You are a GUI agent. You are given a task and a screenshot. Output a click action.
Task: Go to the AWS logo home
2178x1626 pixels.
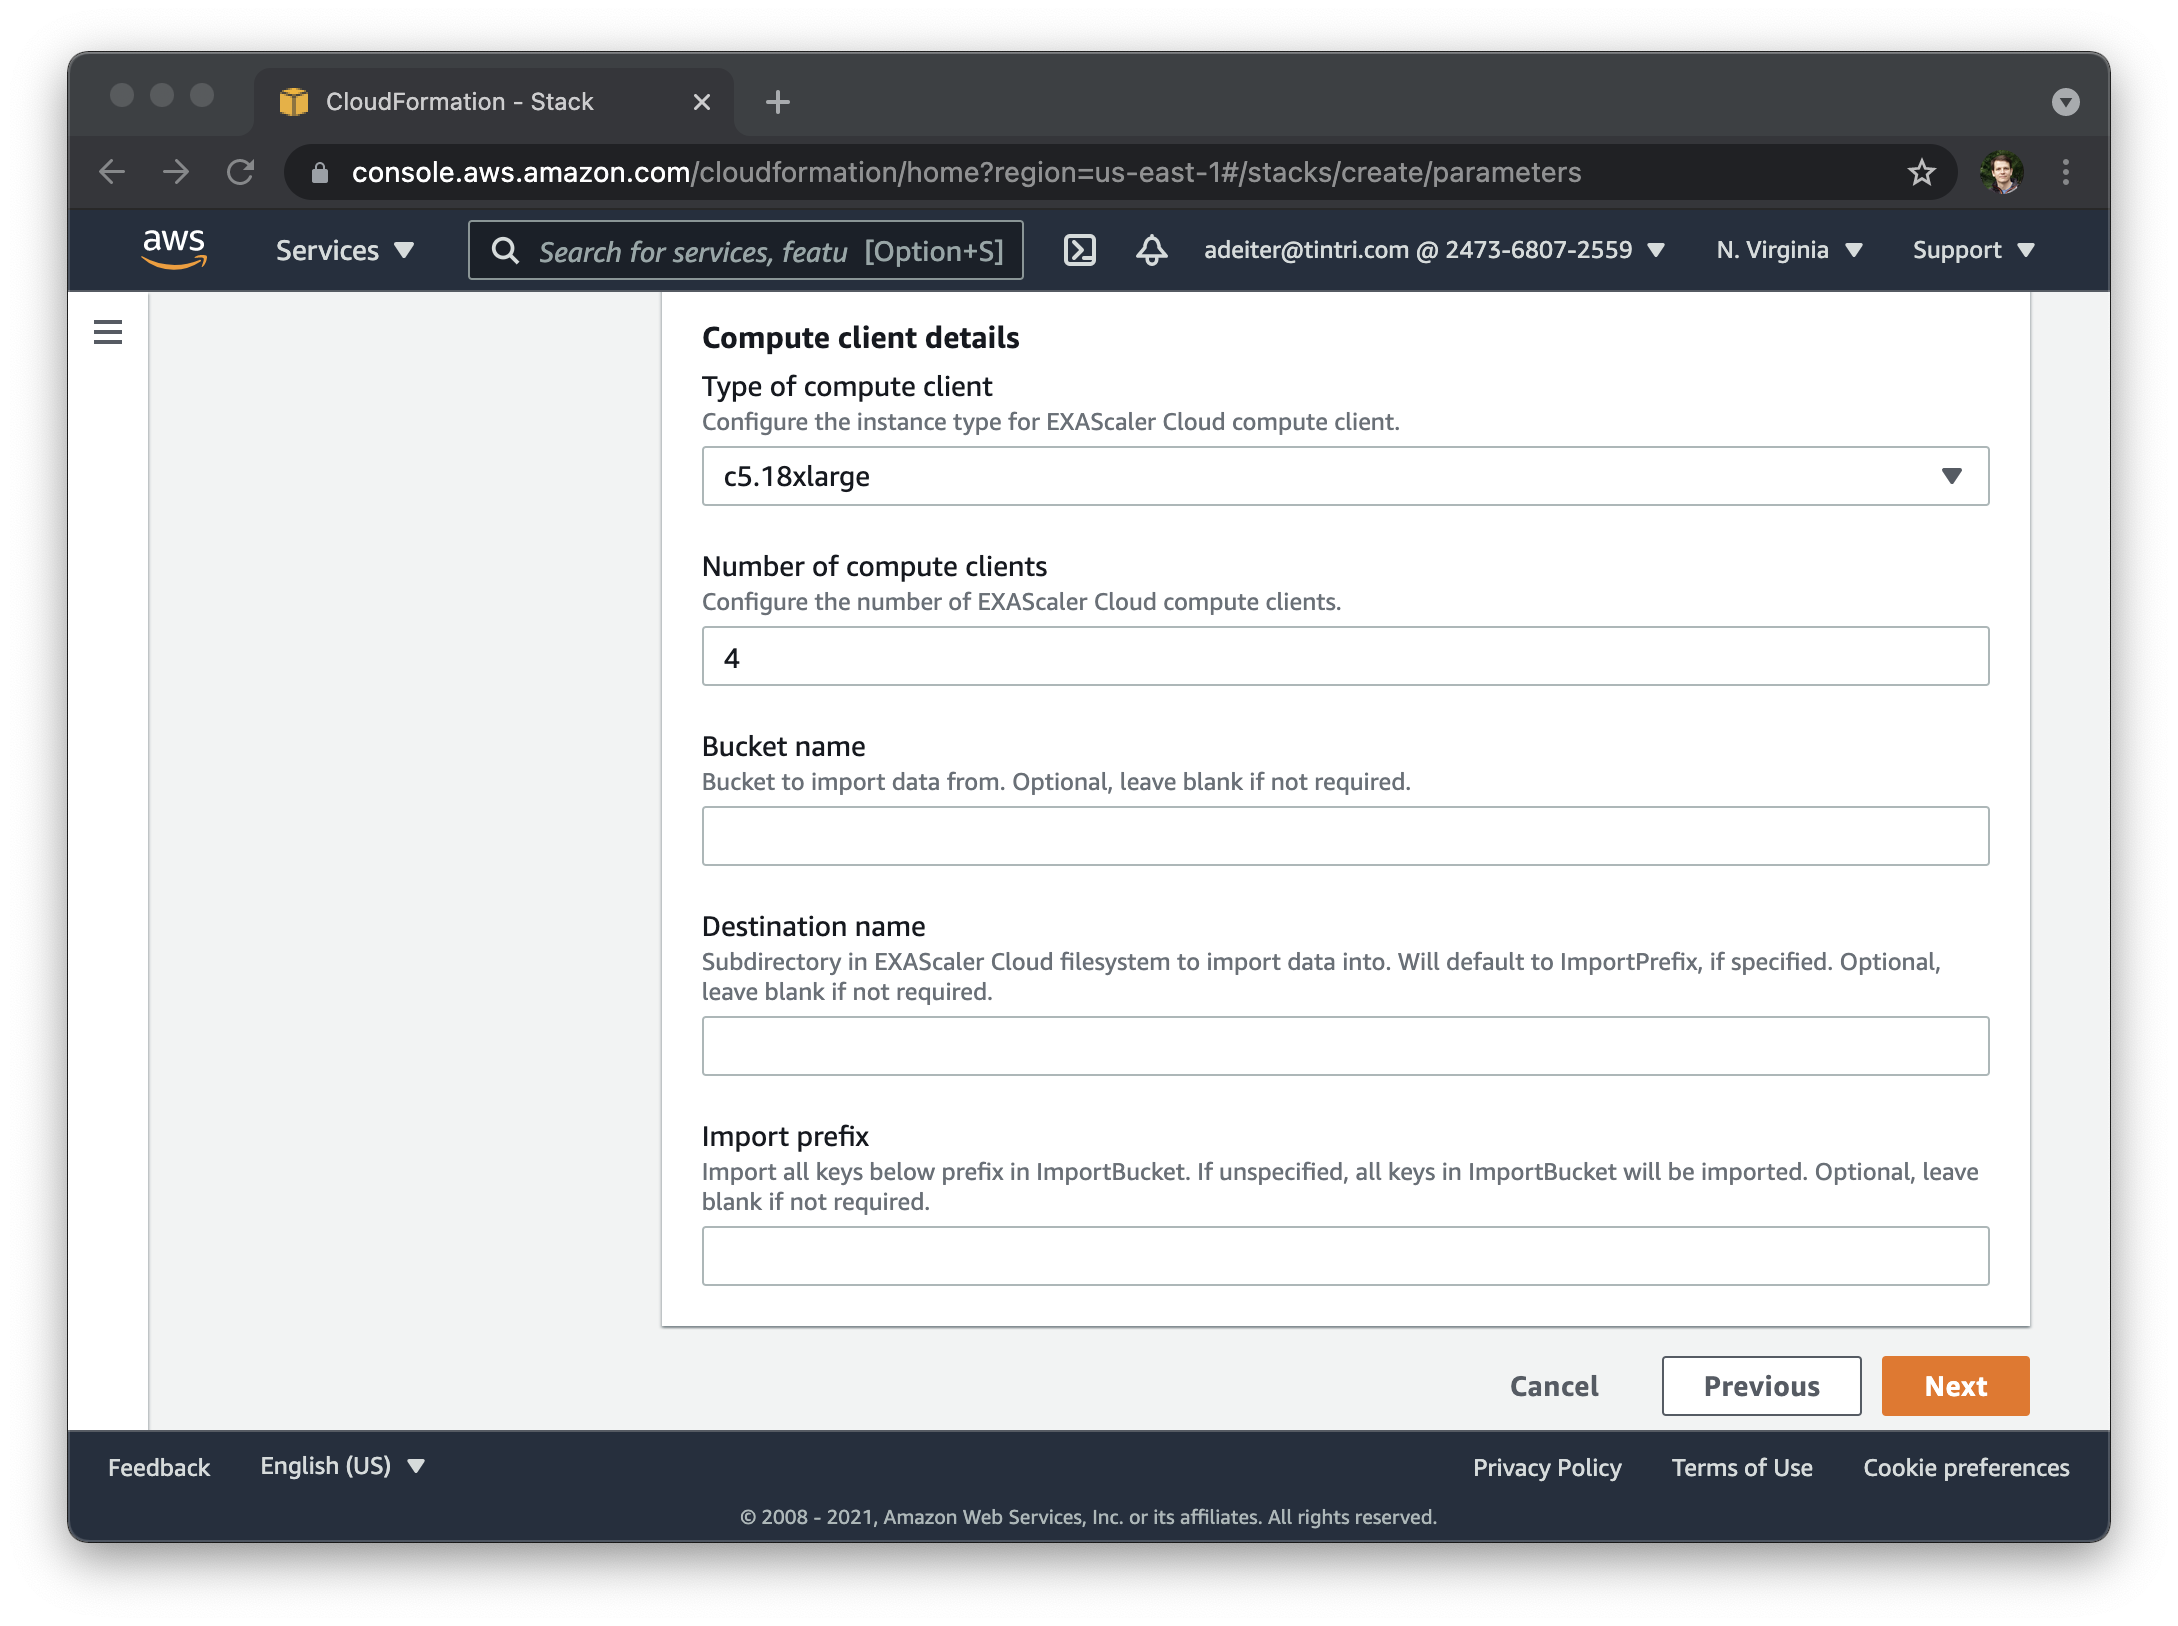(174, 248)
